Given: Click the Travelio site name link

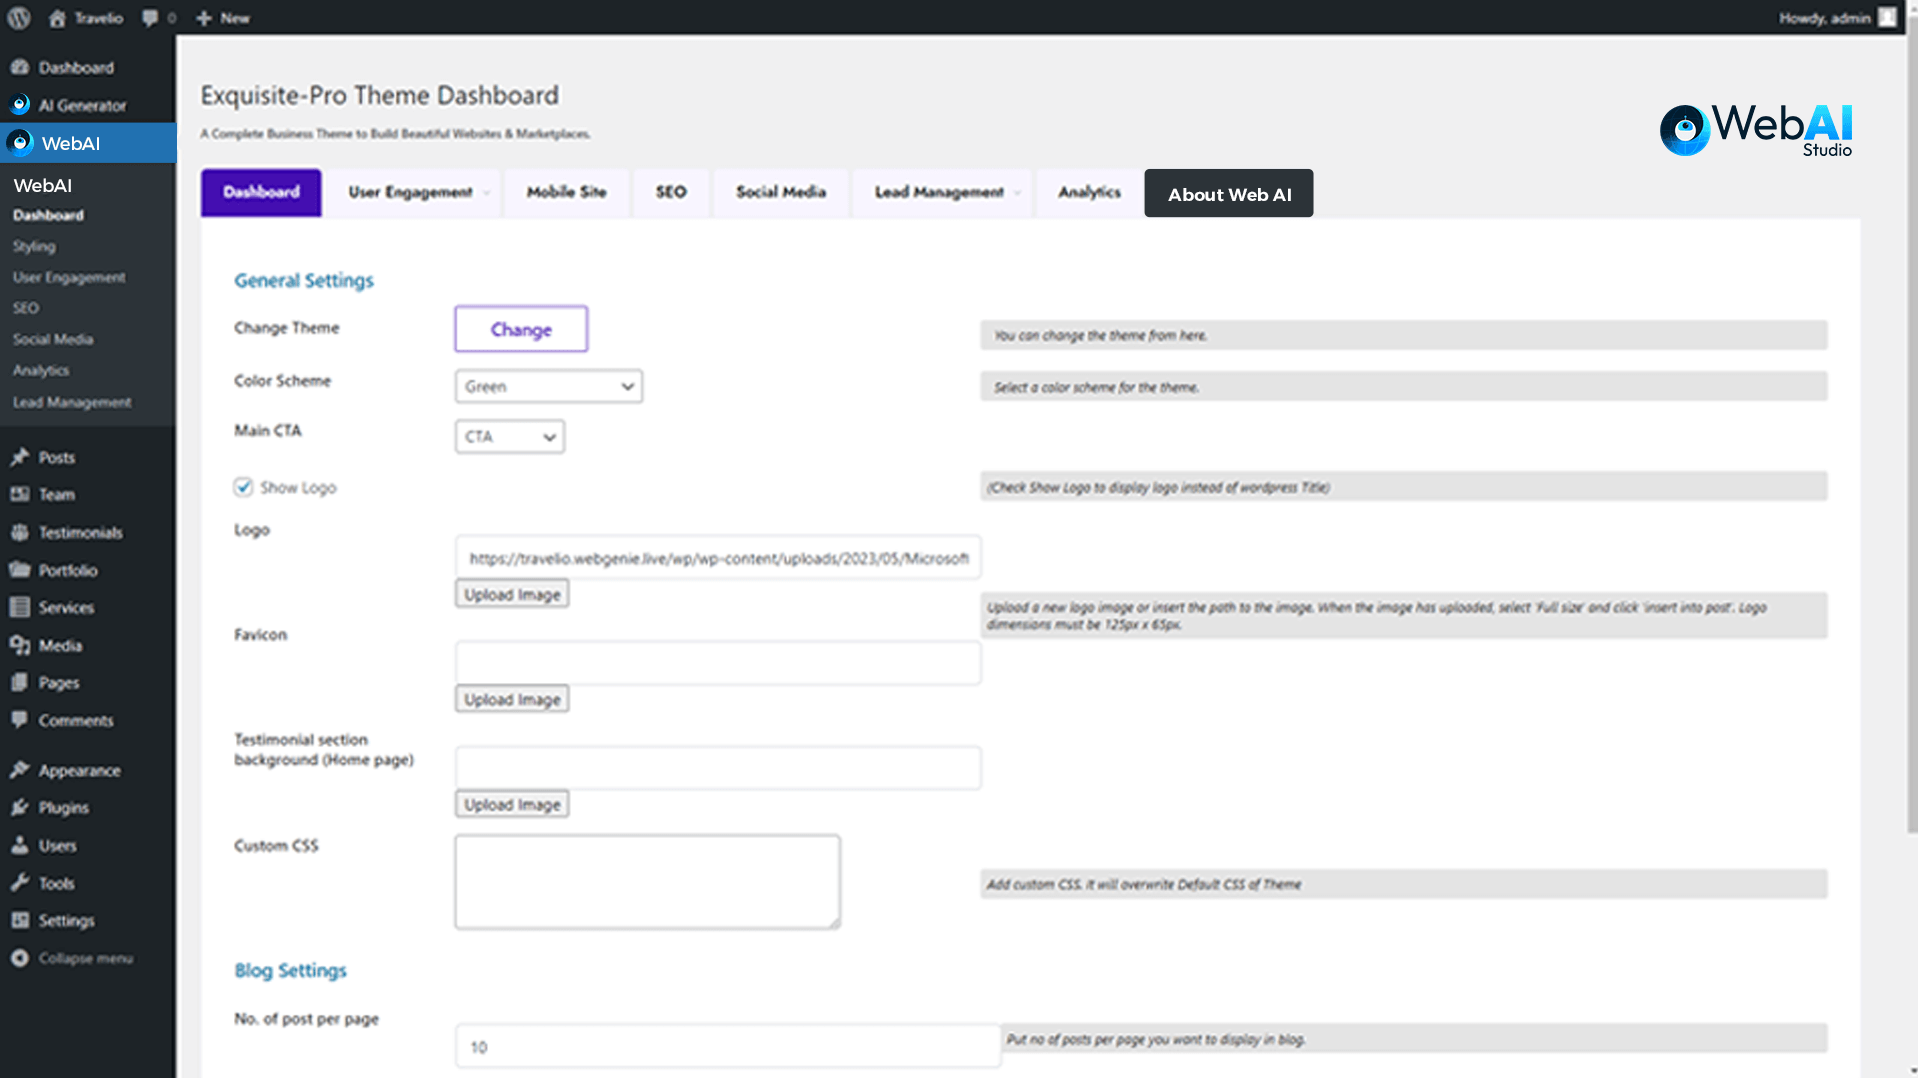Looking at the screenshot, I should [98, 18].
